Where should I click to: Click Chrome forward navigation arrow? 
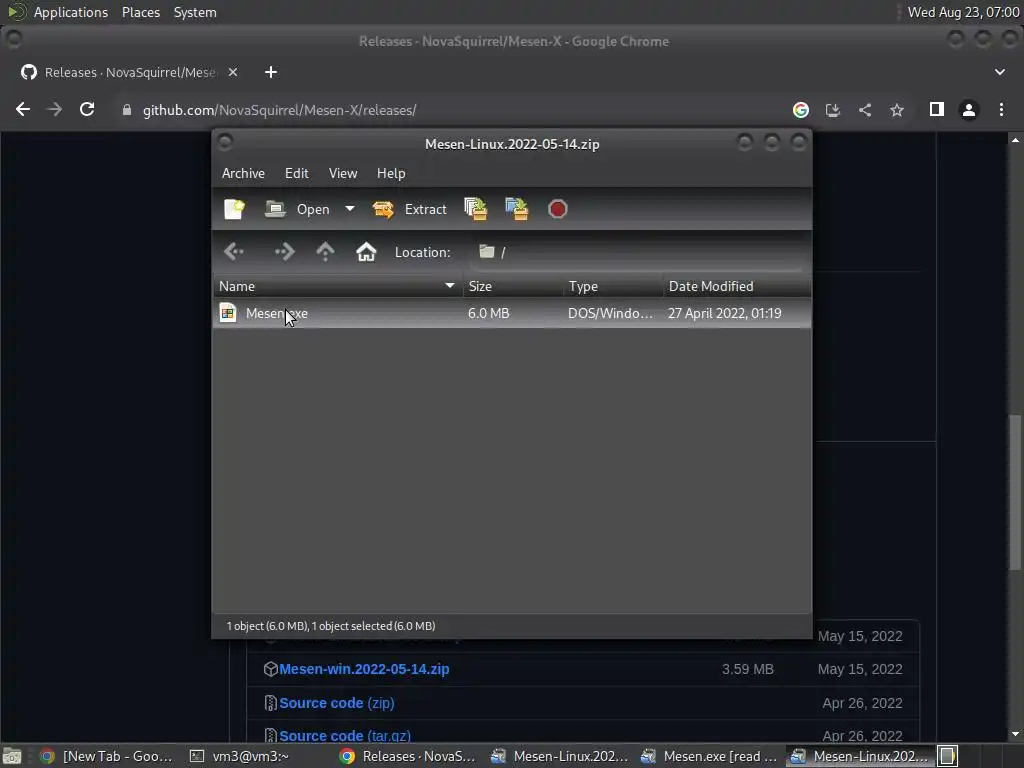point(55,110)
